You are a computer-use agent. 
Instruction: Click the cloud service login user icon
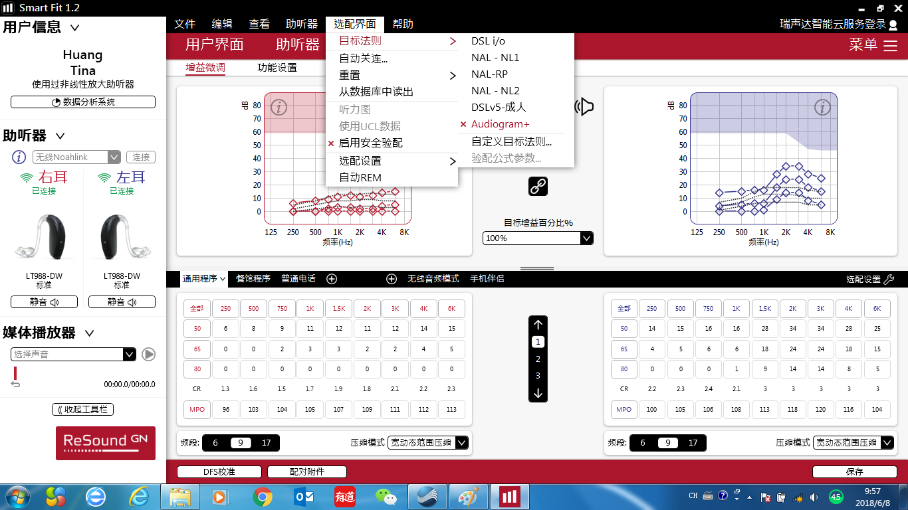pyautogui.click(x=894, y=25)
